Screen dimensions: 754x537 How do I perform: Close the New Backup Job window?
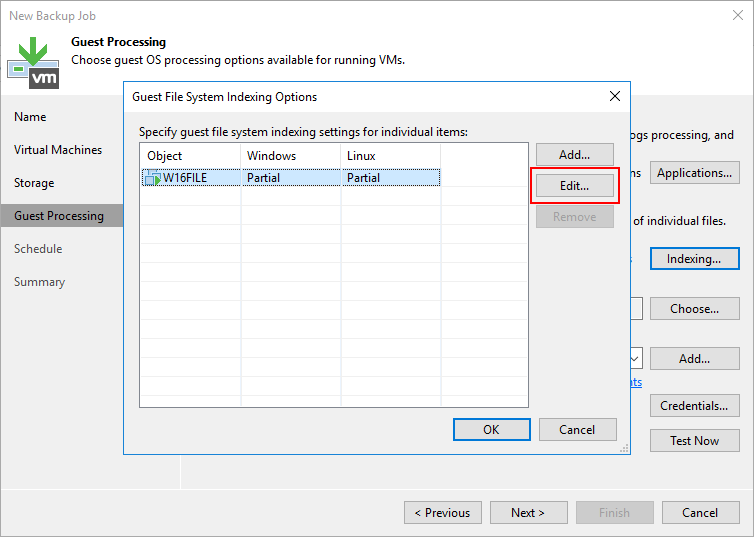733,16
